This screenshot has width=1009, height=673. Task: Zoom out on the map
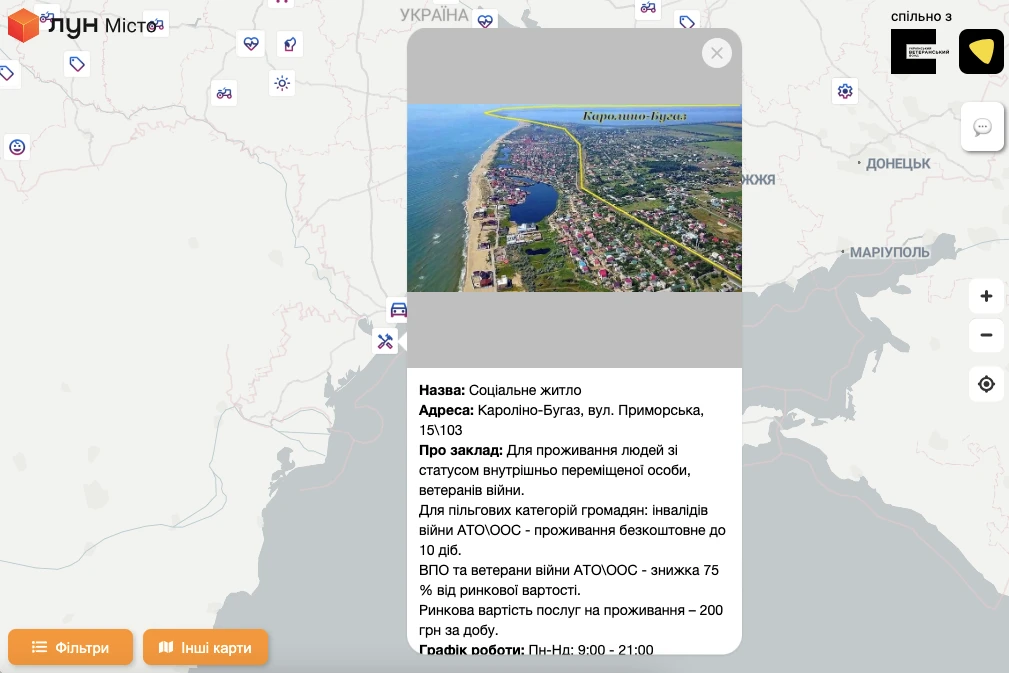(986, 335)
